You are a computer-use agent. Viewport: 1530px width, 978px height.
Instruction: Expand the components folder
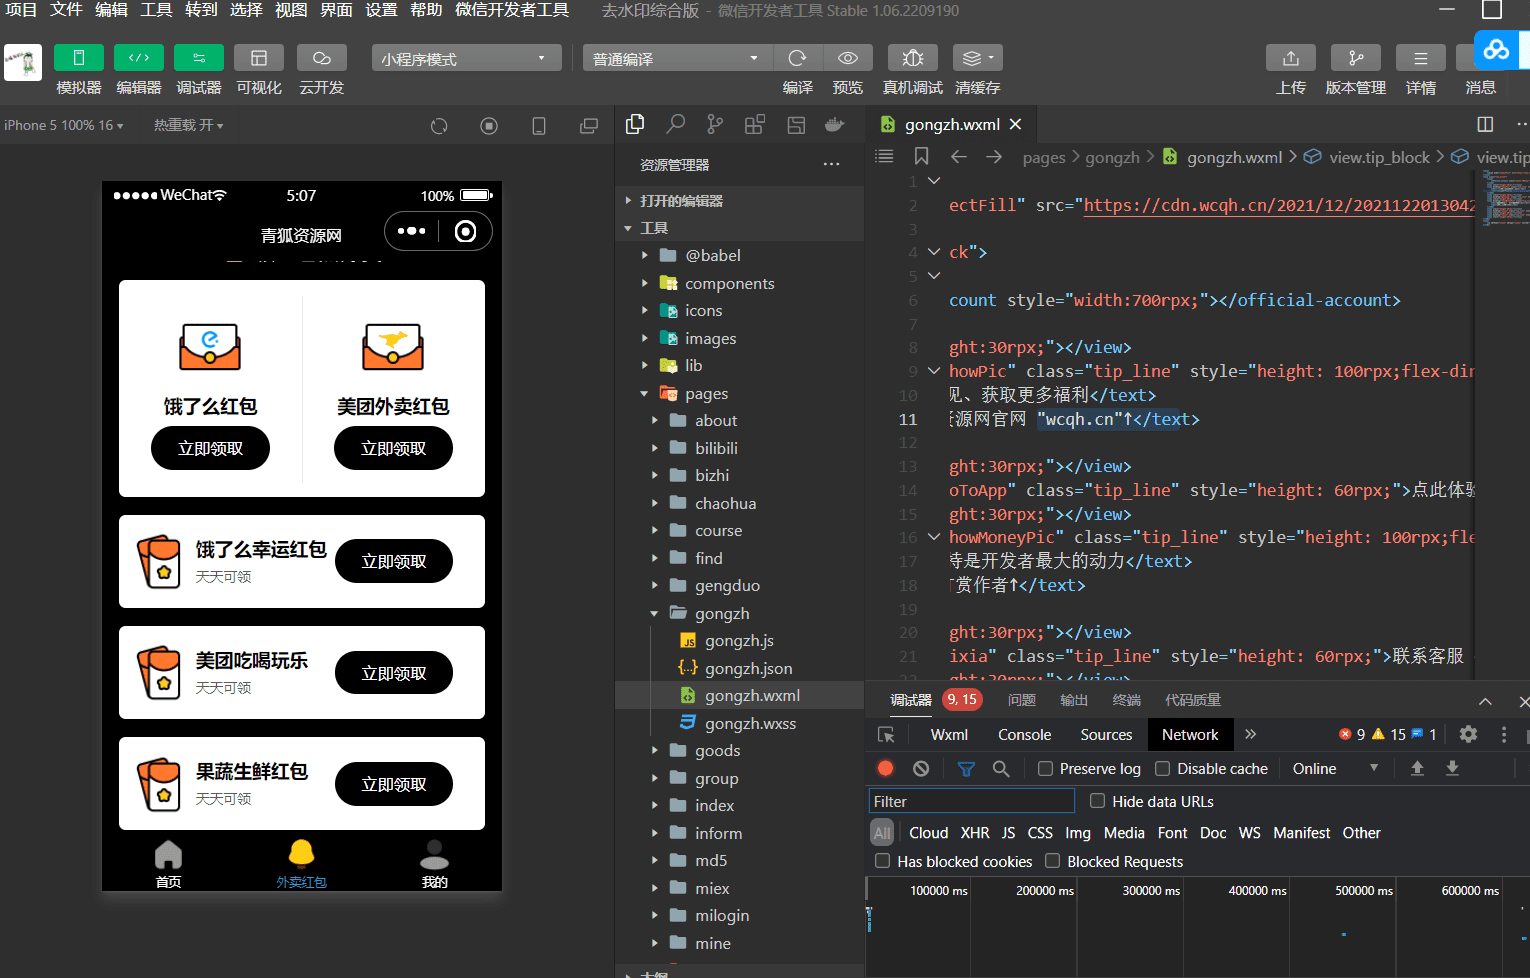739,283
